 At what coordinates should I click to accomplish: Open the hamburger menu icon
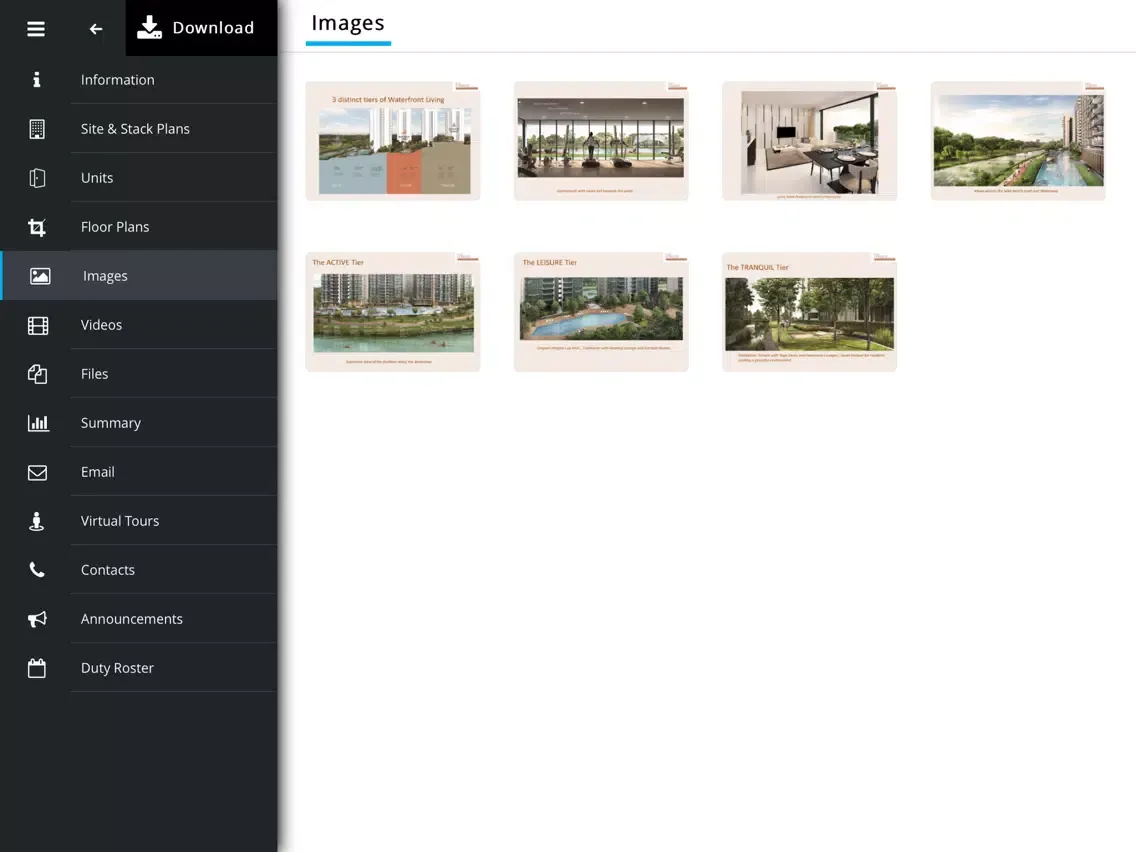[x=36, y=29]
